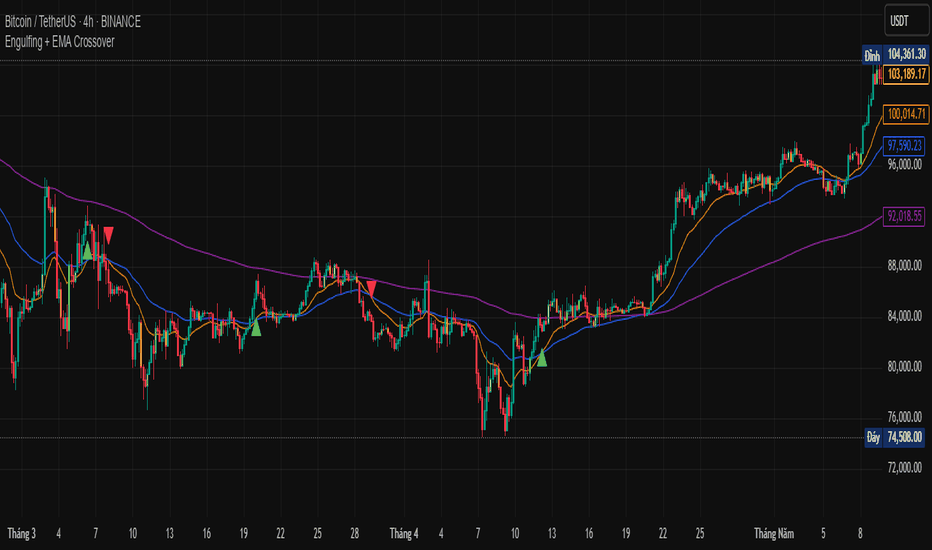Viewport: 932px width, 550px height.
Task: Click the 96,000.00 price axis tick
Action: point(904,164)
